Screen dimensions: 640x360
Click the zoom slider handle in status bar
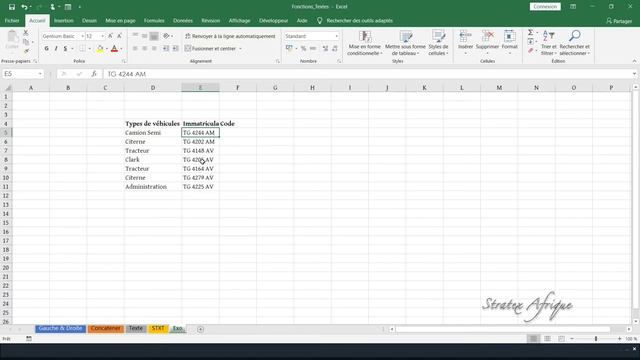[x=596, y=339]
